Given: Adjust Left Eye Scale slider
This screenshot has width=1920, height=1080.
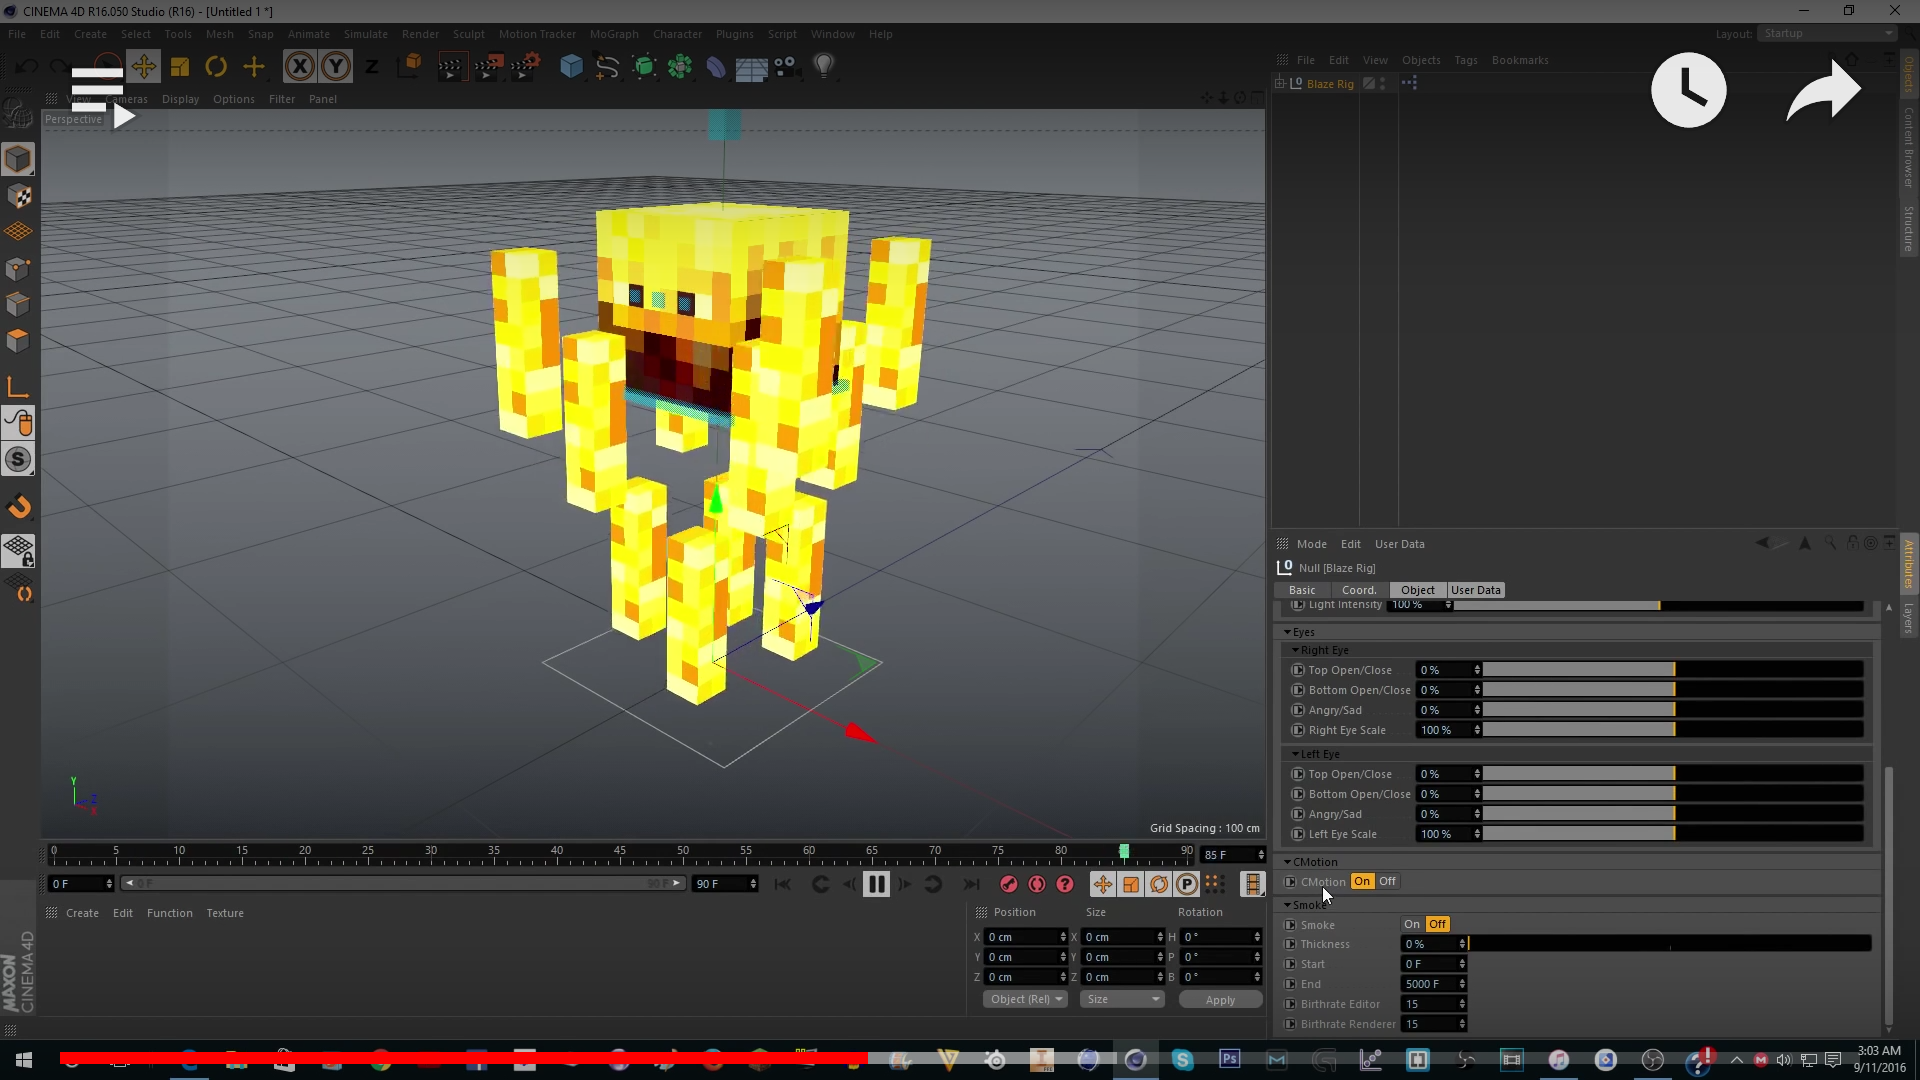Looking at the screenshot, I should (1673, 834).
